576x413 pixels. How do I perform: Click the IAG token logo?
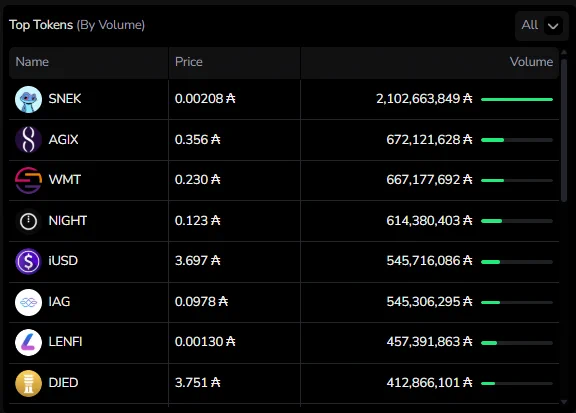[x=28, y=302]
